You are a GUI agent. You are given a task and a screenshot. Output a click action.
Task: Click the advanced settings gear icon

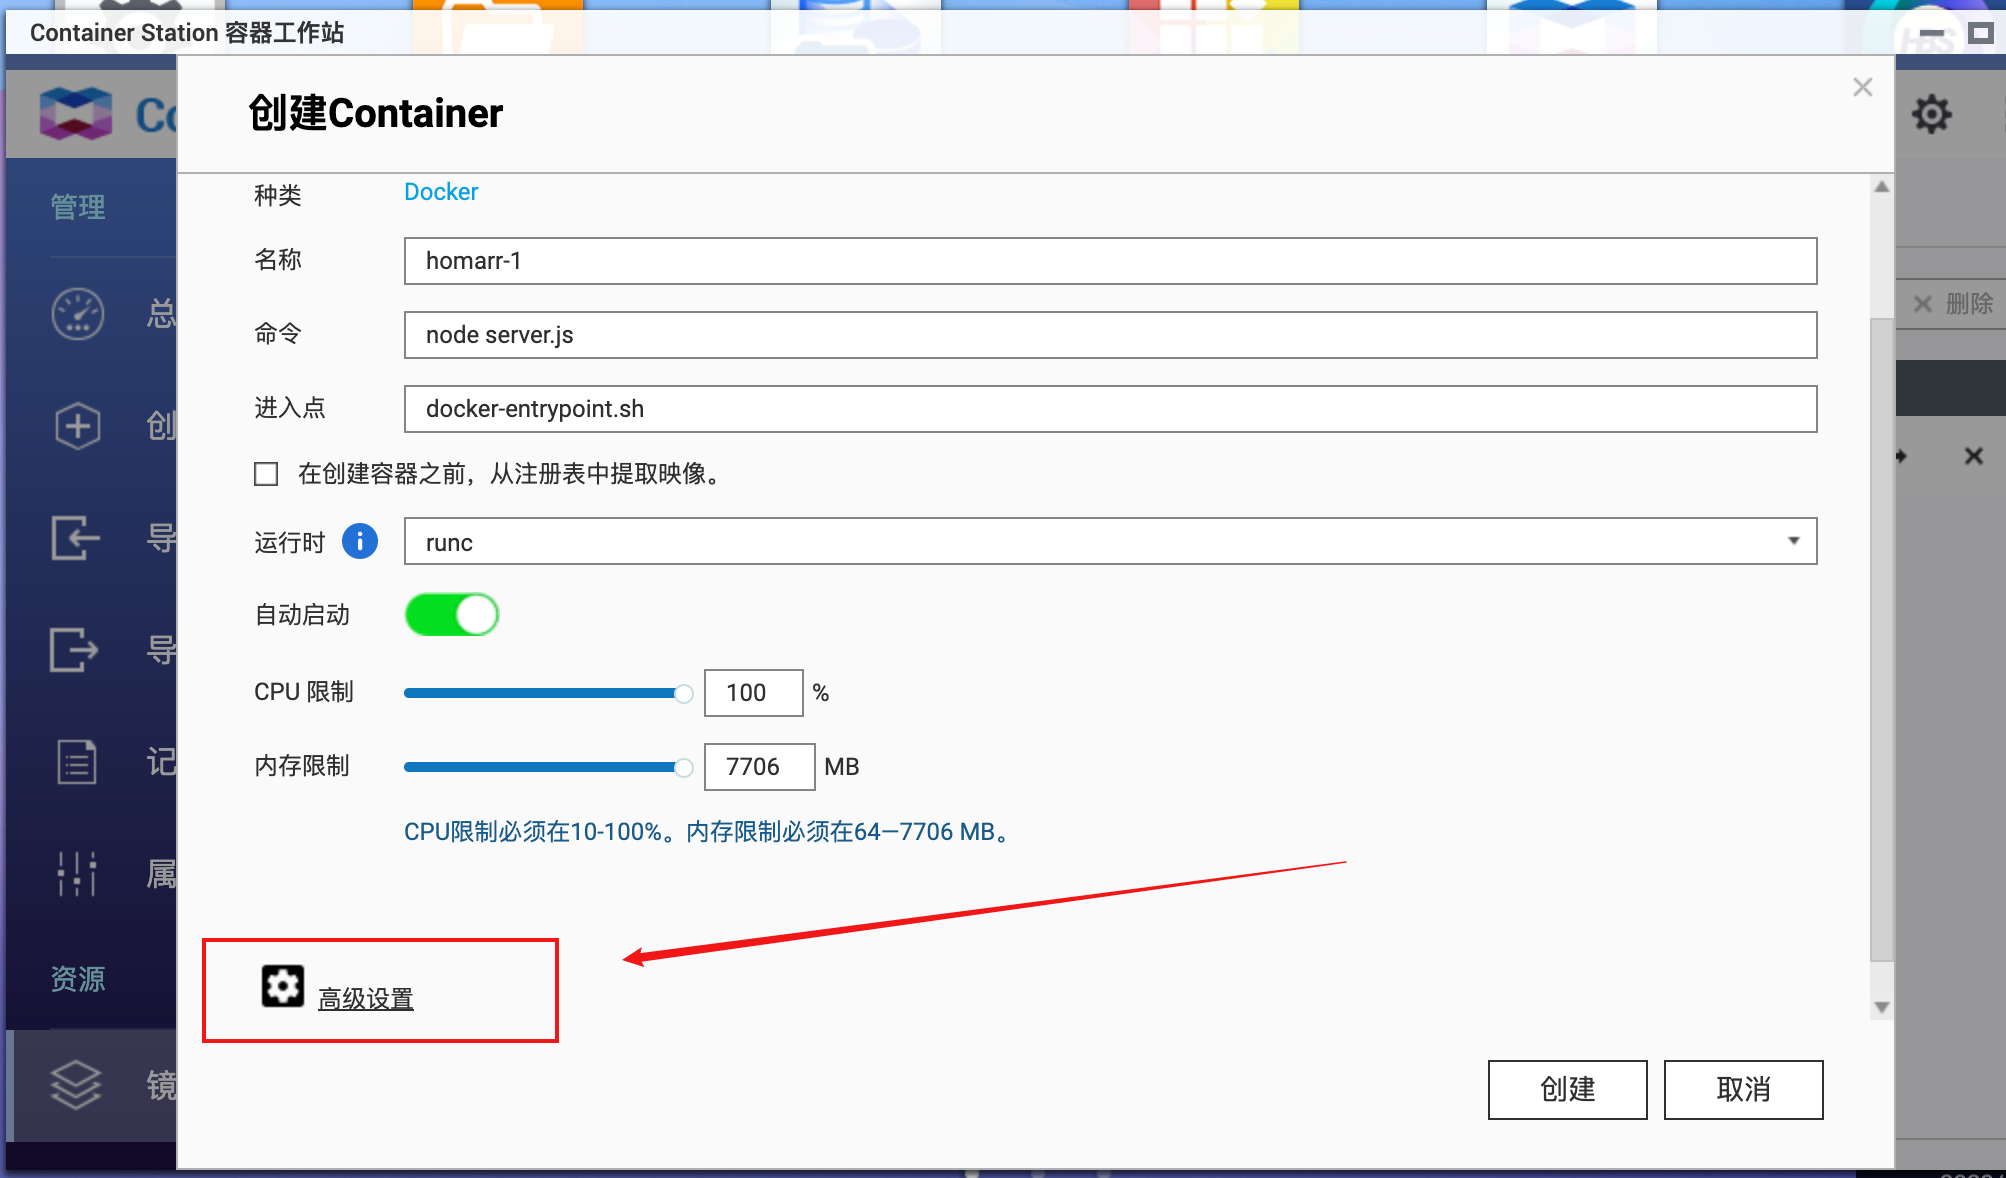pyautogui.click(x=283, y=986)
